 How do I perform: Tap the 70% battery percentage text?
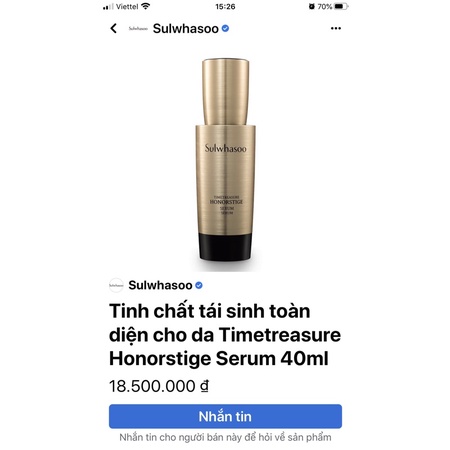pyautogui.click(x=325, y=6)
